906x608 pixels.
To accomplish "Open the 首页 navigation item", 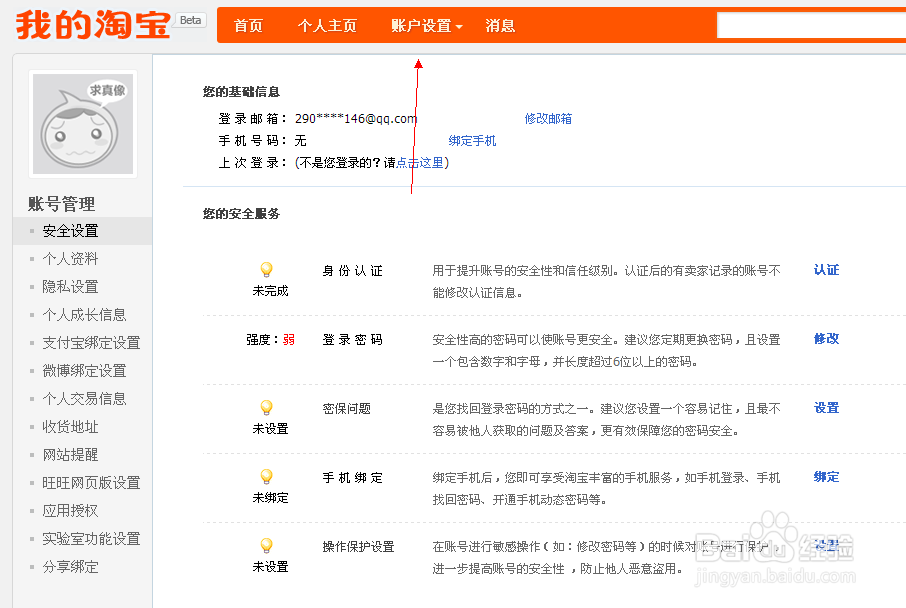I will (248, 26).
